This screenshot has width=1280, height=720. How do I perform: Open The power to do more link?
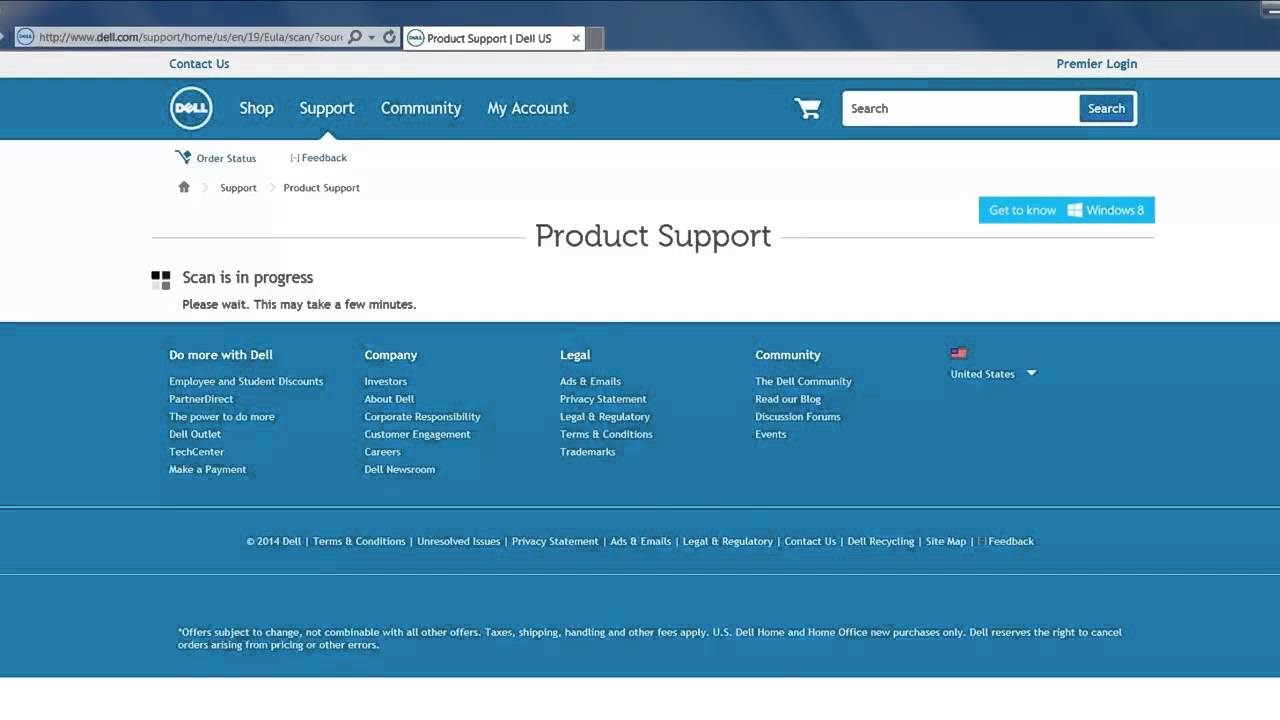click(222, 417)
